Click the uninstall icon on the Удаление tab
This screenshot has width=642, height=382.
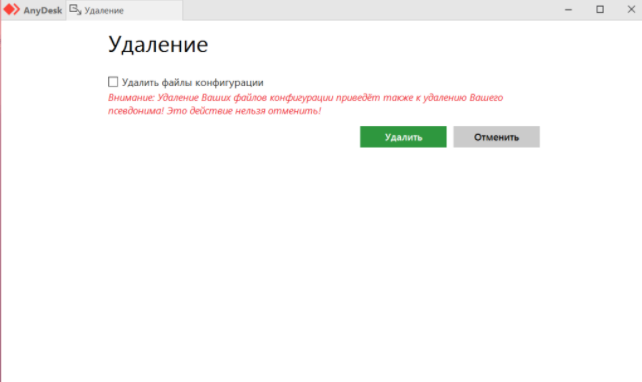click(75, 10)
